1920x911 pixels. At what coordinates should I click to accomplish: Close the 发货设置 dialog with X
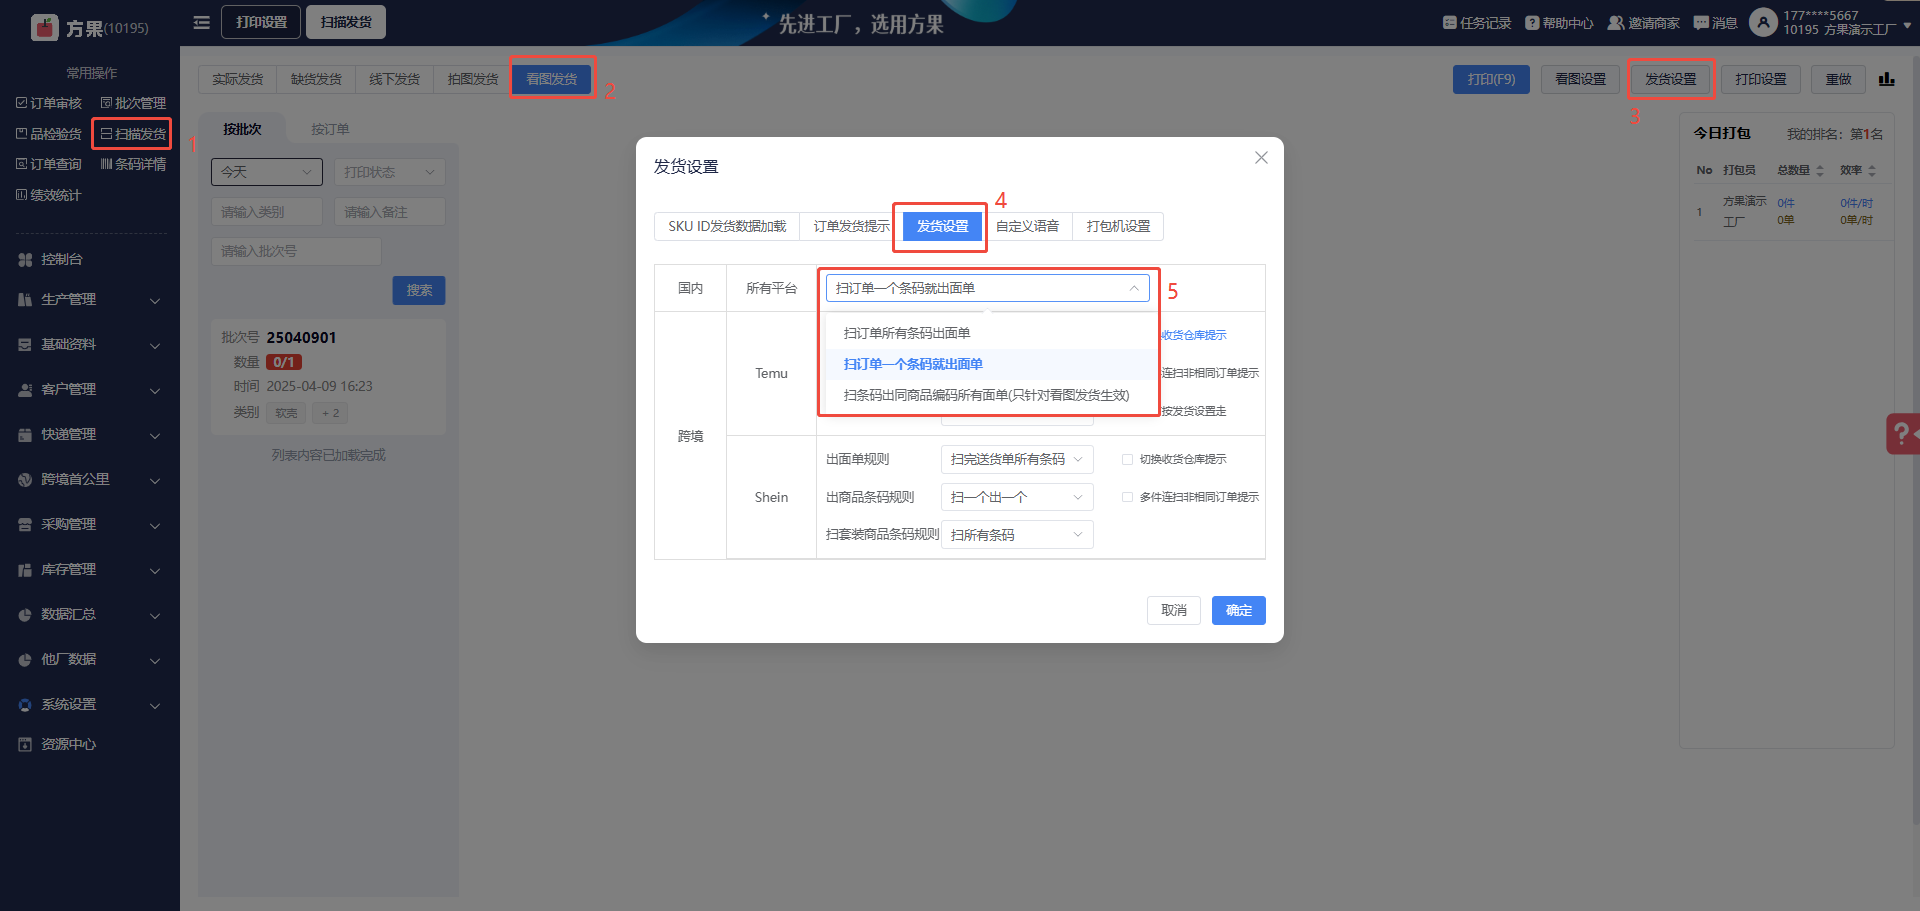[1261, 158]
